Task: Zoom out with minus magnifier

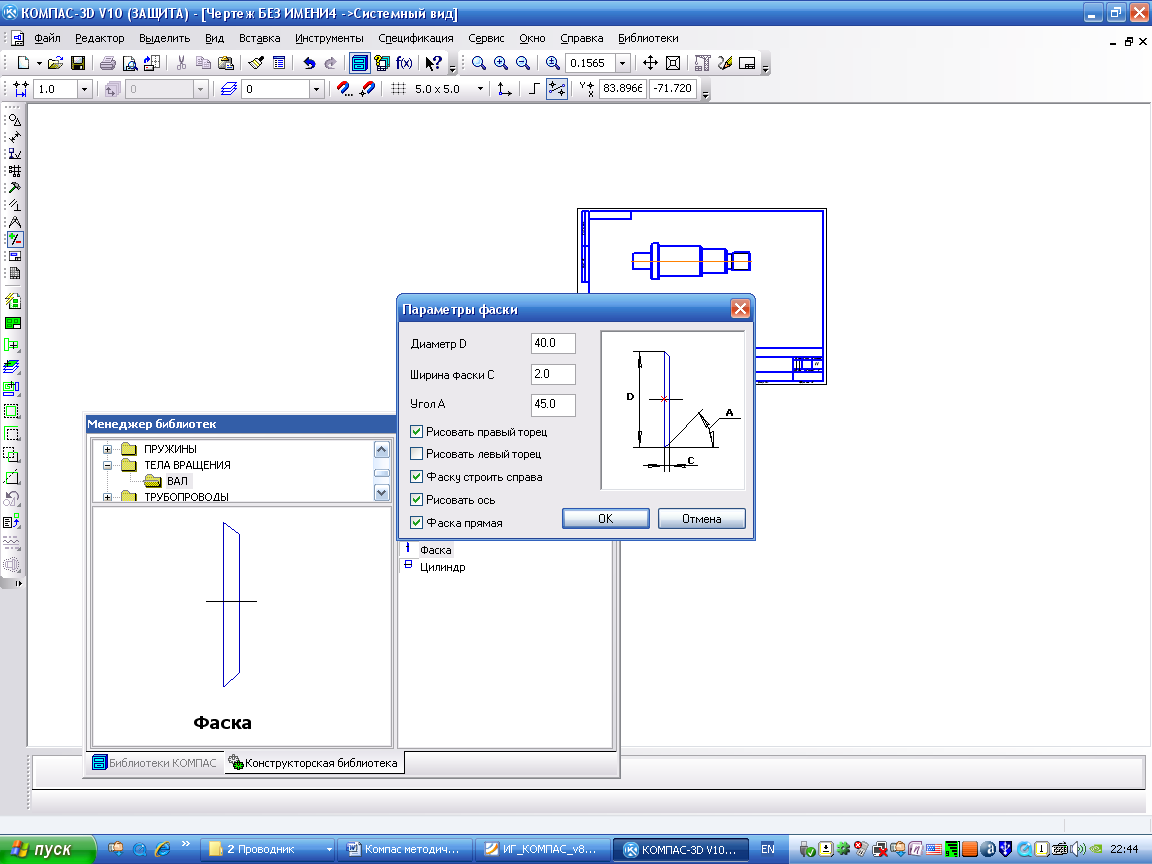Action: pyautogui.click(x=523, y=63)
